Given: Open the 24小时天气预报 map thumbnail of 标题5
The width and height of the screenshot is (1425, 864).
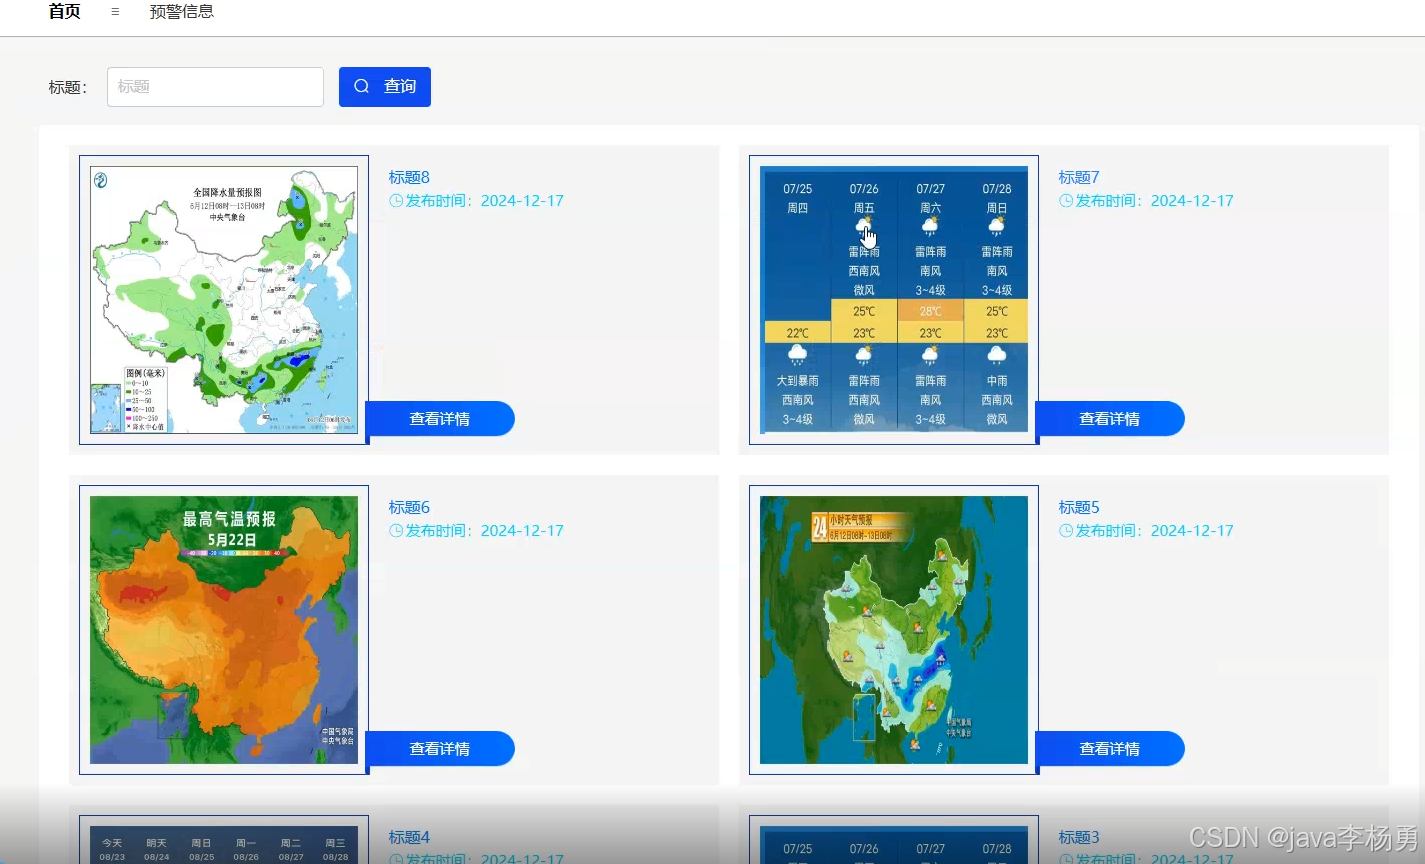Looking at the screenshot, I should (894, 630).
